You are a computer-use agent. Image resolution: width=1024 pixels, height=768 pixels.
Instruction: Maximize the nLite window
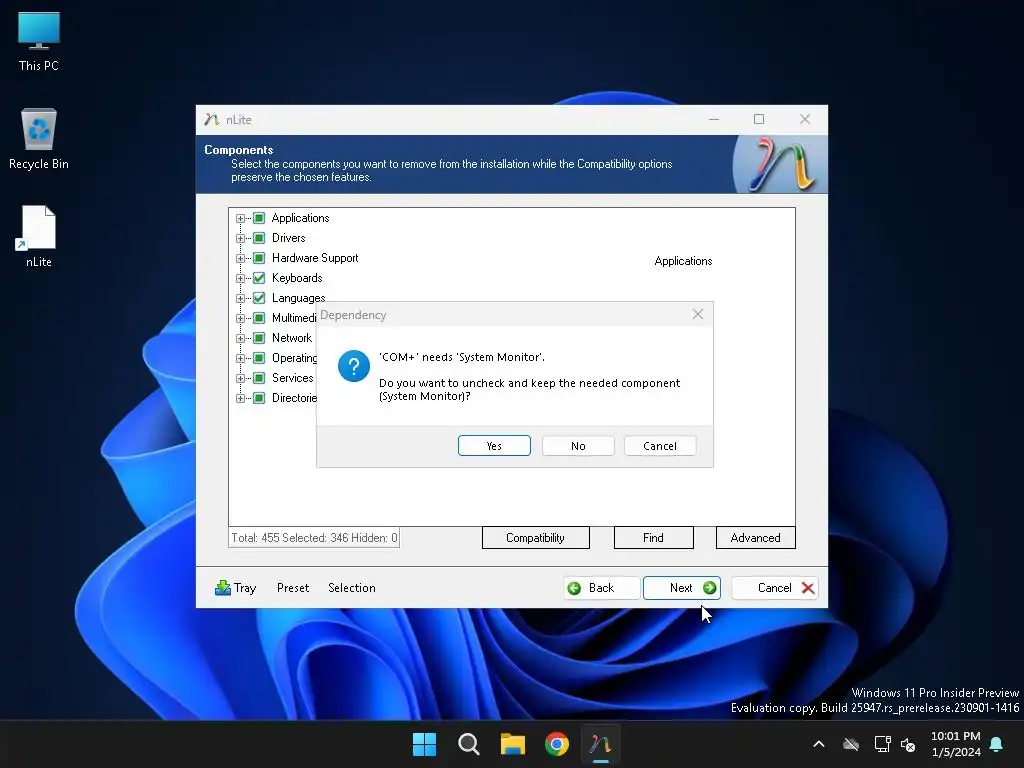(759, 119)
